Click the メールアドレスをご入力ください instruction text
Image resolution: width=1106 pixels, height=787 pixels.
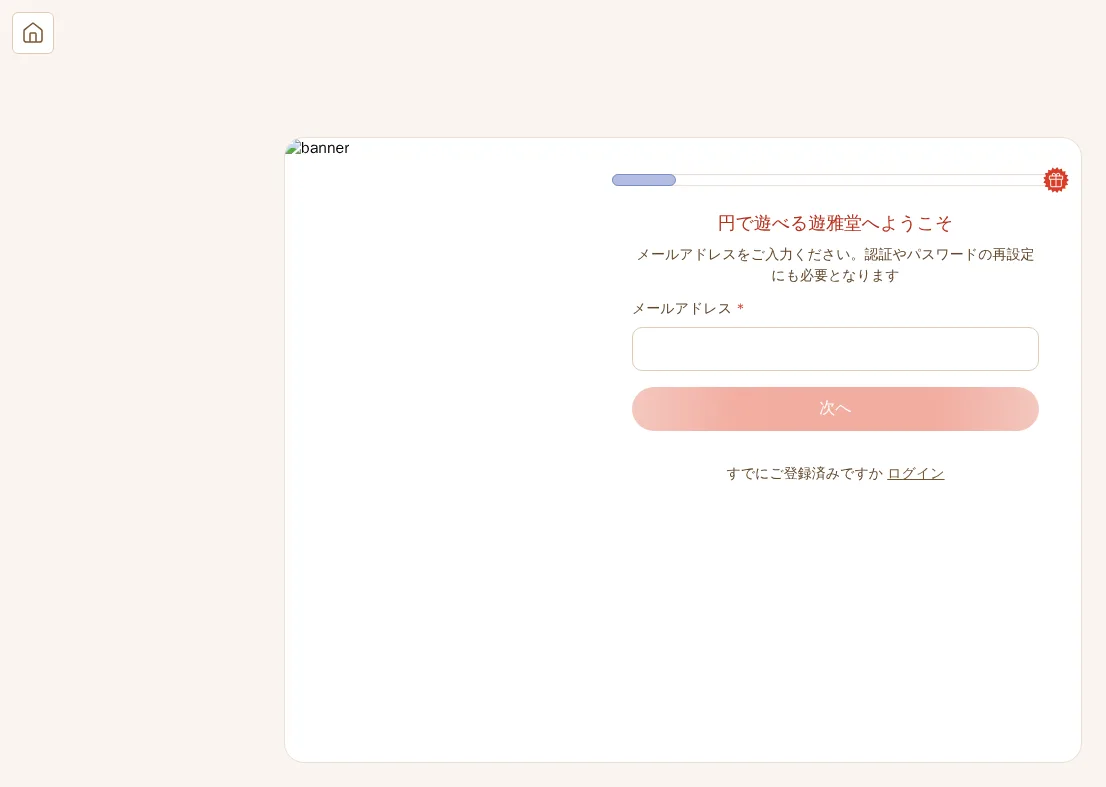click(x=835, y=265)
